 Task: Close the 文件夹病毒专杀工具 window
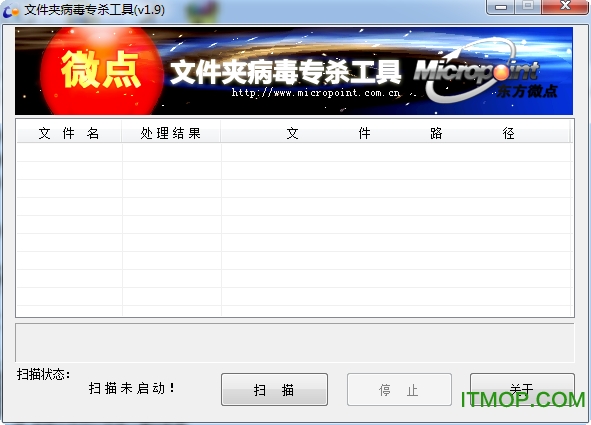(564, 6)
